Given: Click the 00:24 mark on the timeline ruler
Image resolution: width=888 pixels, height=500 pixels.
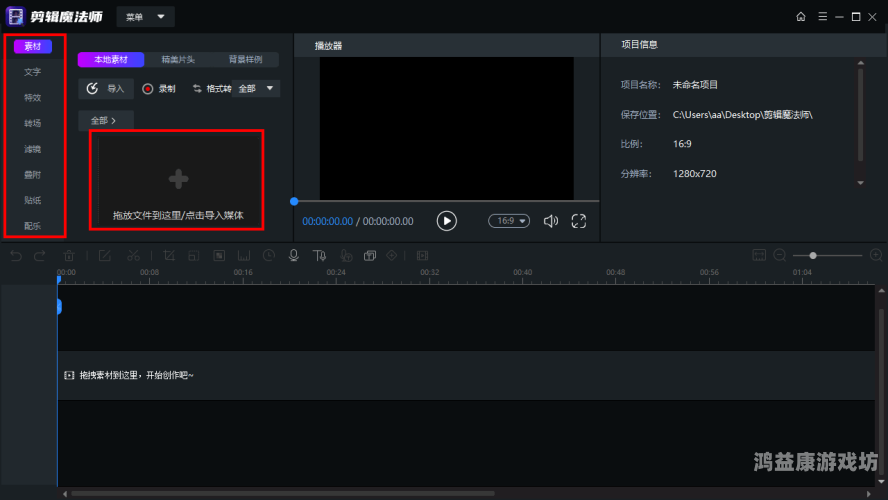Looking at the screenshot, I should click(x=336, y=273).
